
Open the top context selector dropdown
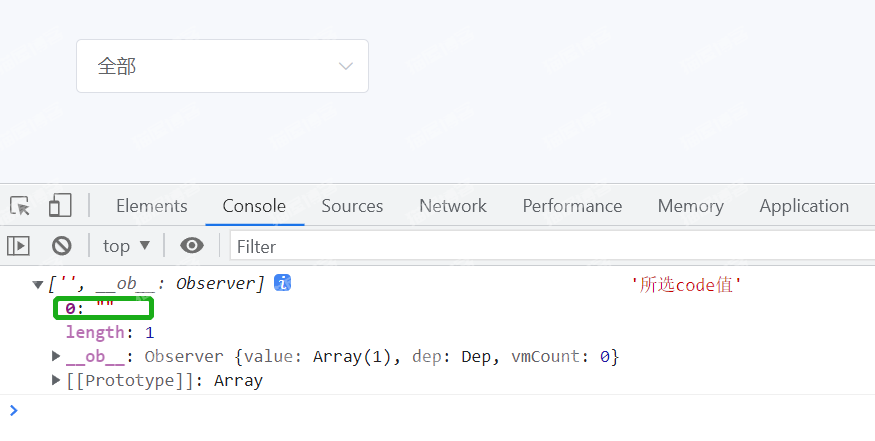click(126, 245)
